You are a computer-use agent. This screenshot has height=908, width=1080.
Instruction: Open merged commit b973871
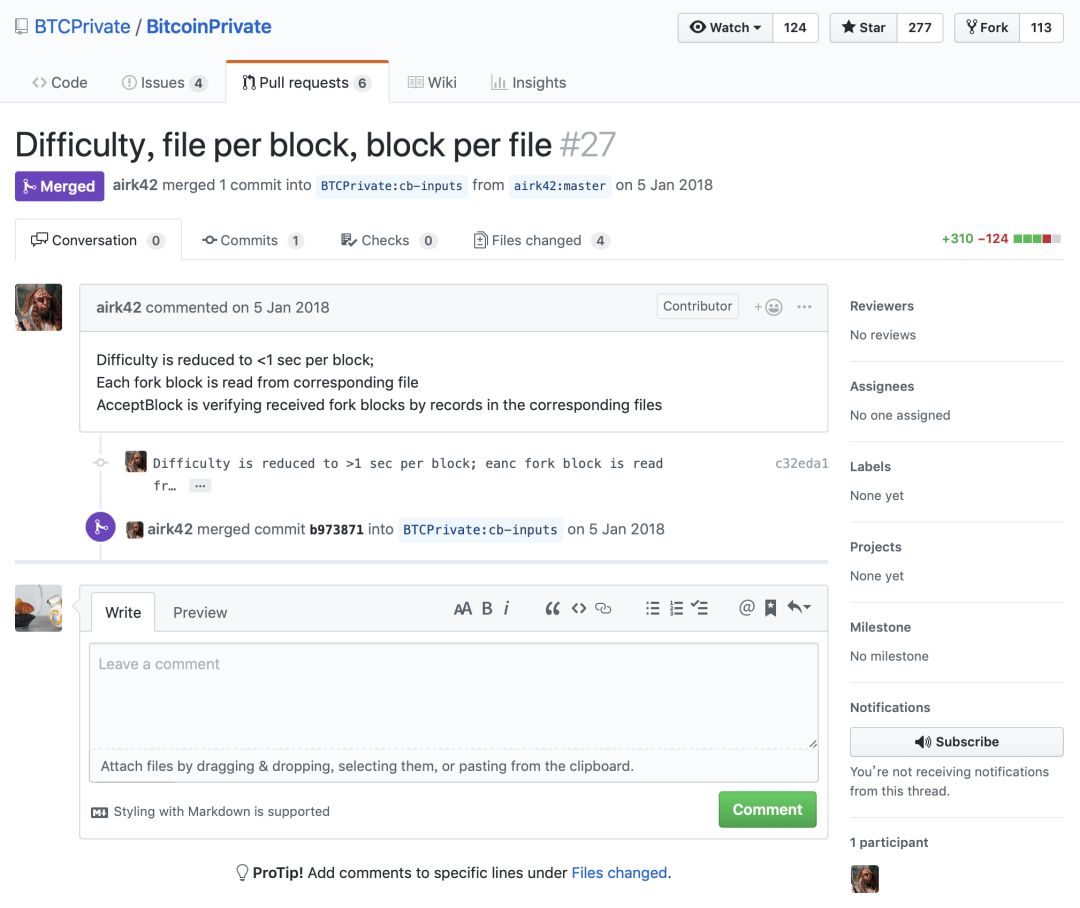(x=336, y=530)
